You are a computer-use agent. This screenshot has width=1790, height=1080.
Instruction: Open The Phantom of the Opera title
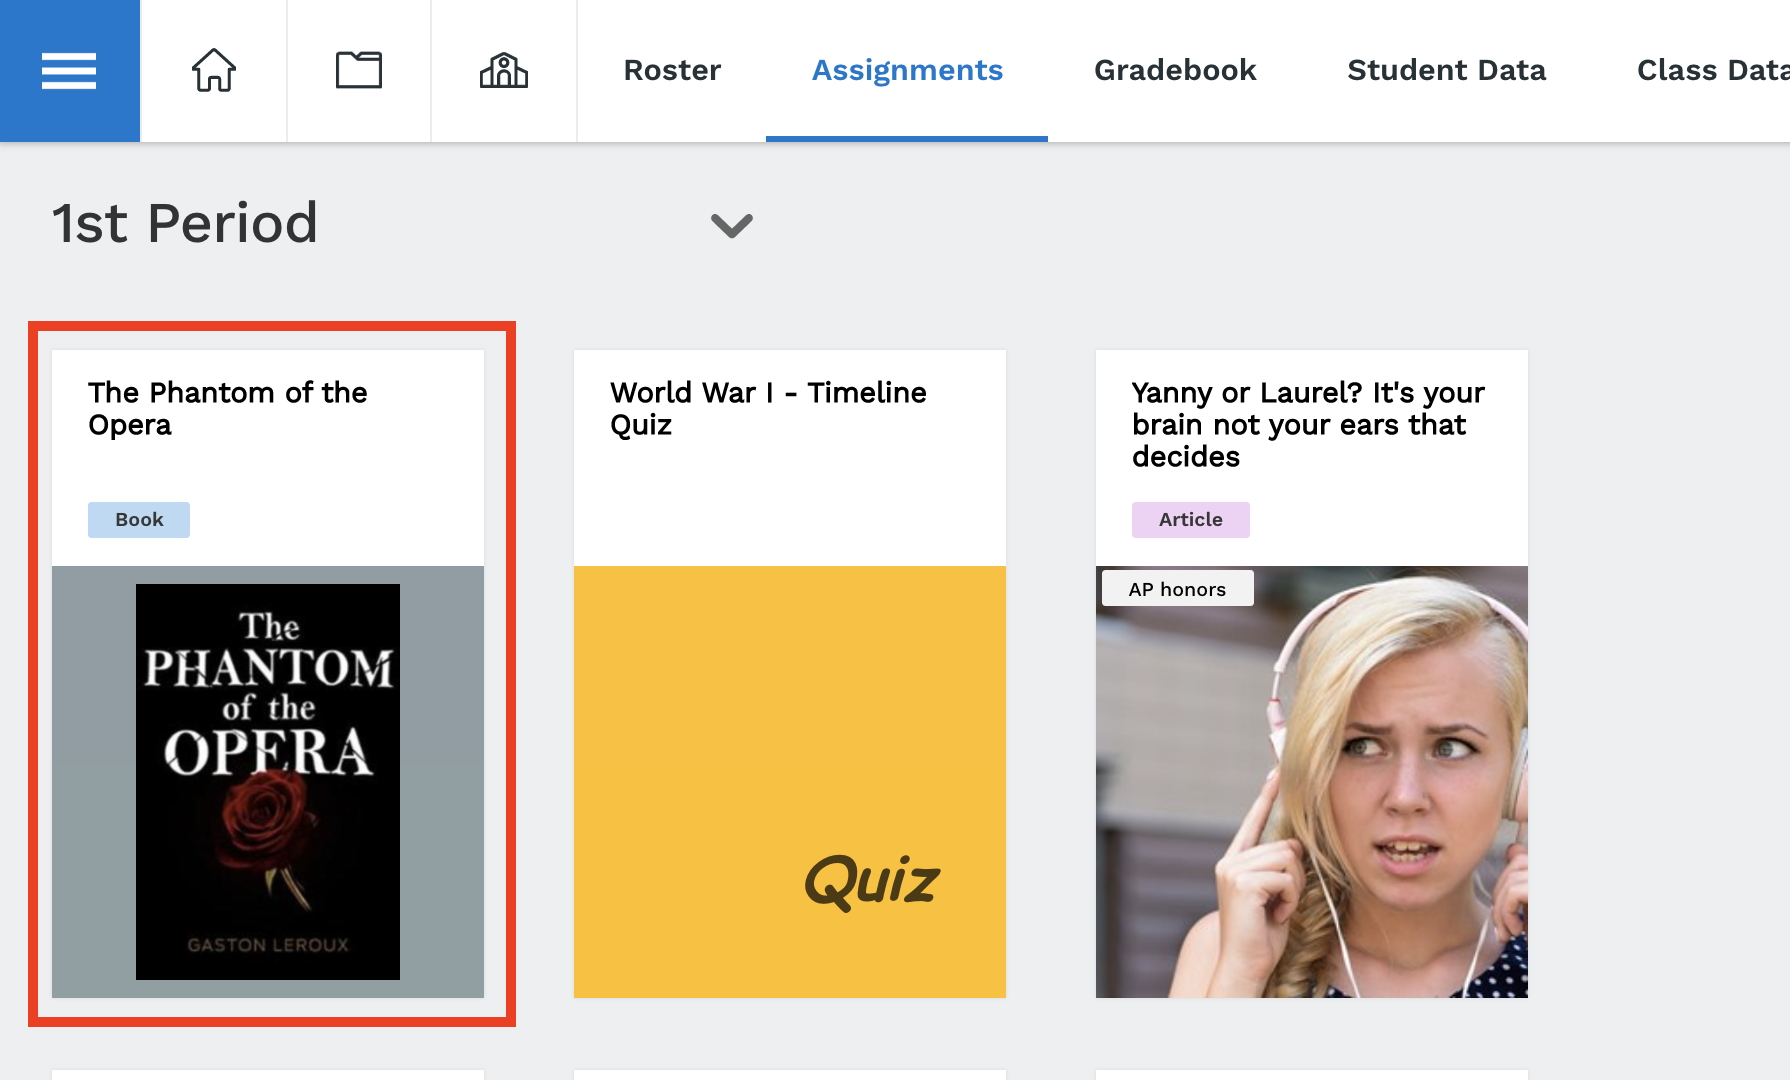pyautogui.click(x=228, y=408)
